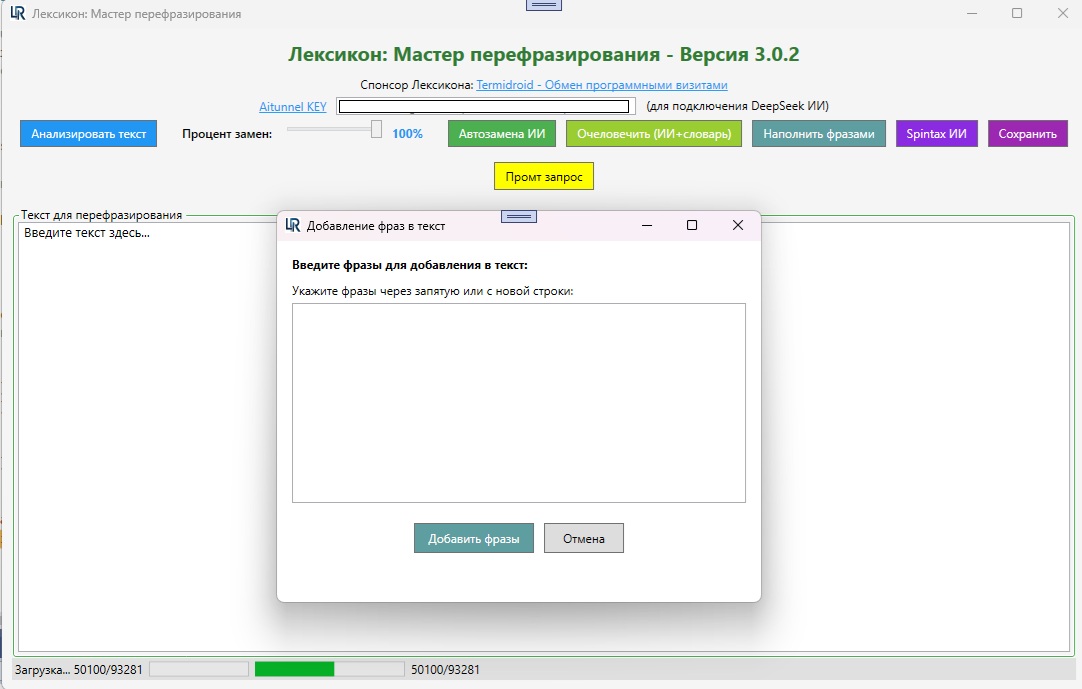Close the 'Добавление фраз в текст' dialog

738,225
